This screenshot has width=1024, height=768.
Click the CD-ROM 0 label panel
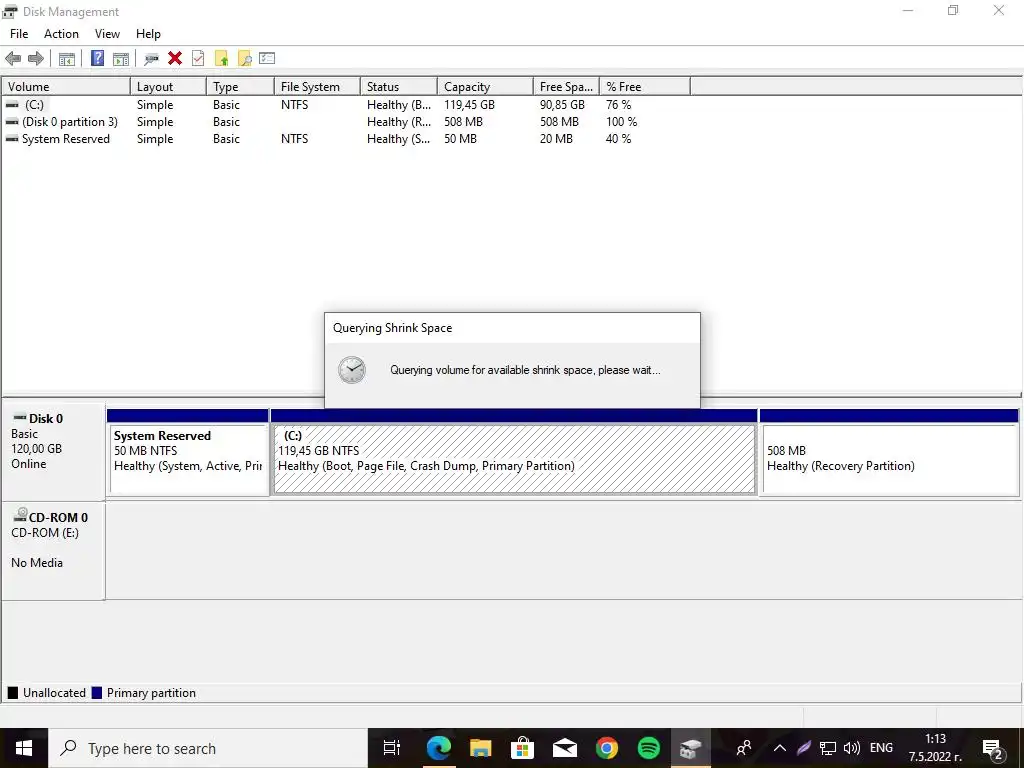[x=54, y=550]
